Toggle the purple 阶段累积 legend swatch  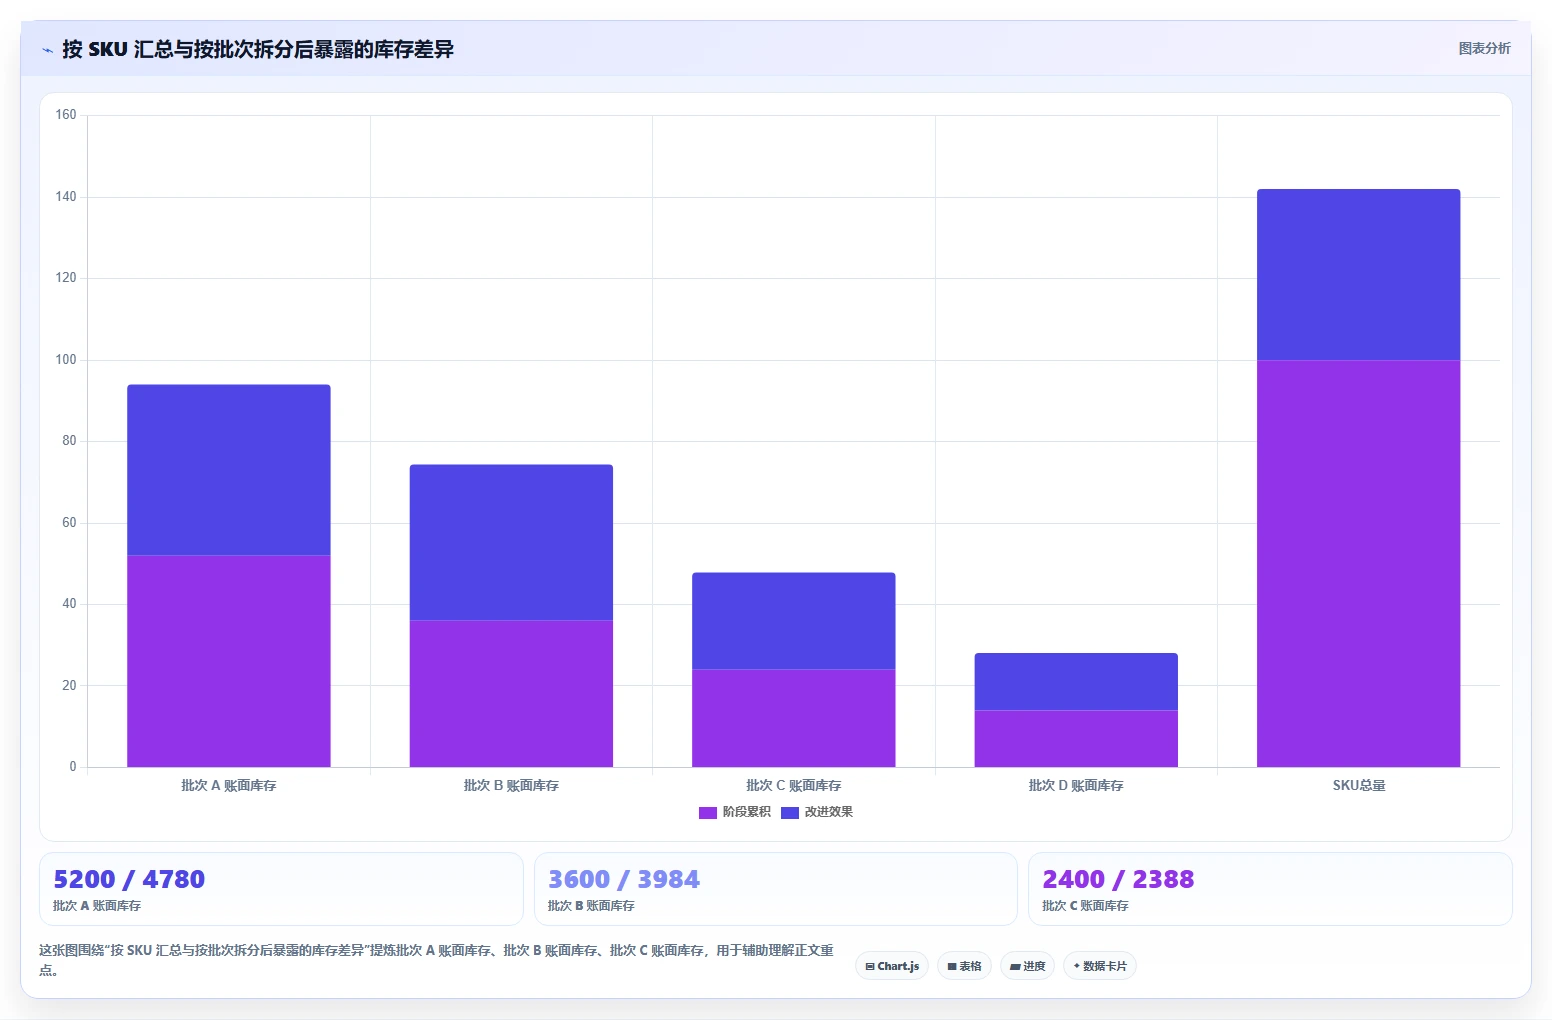click(708, 812)
